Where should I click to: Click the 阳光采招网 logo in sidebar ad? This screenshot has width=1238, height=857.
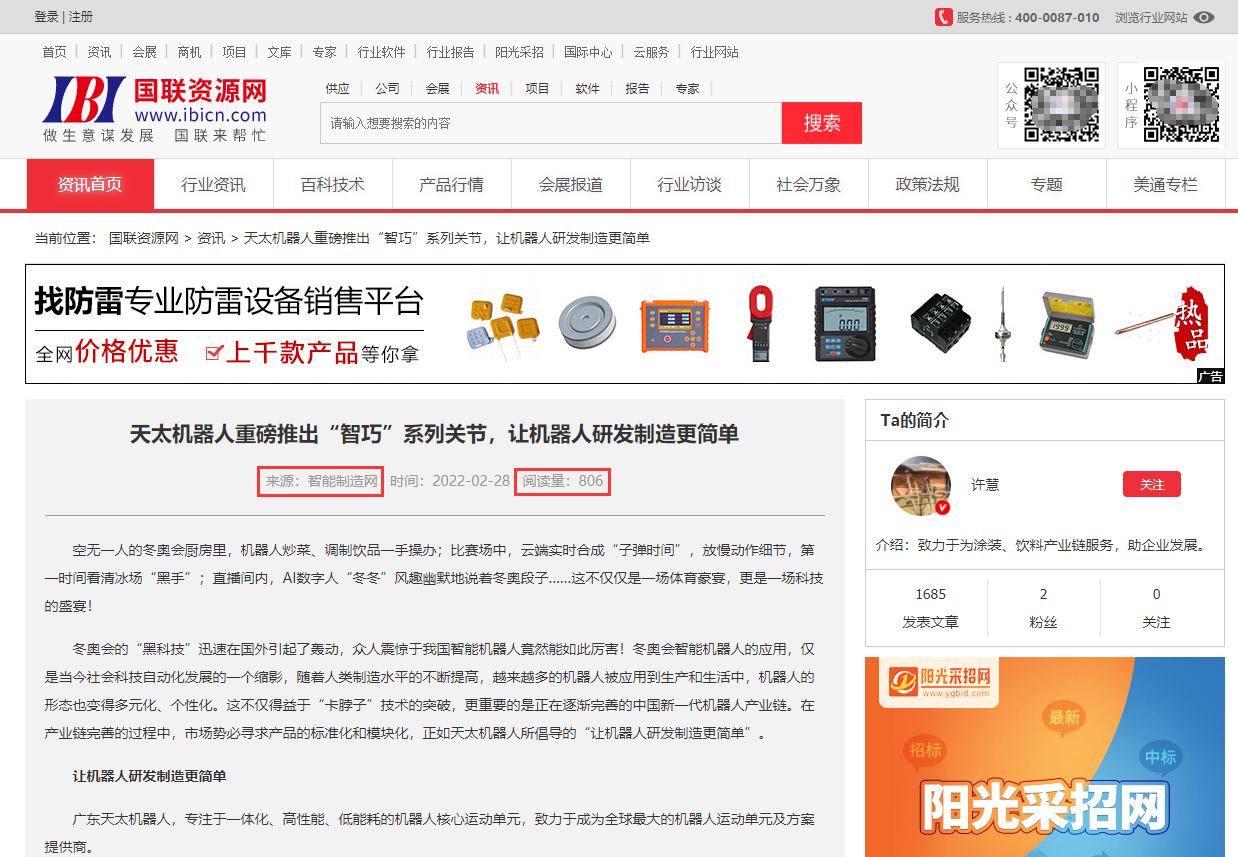pos(940,683)
